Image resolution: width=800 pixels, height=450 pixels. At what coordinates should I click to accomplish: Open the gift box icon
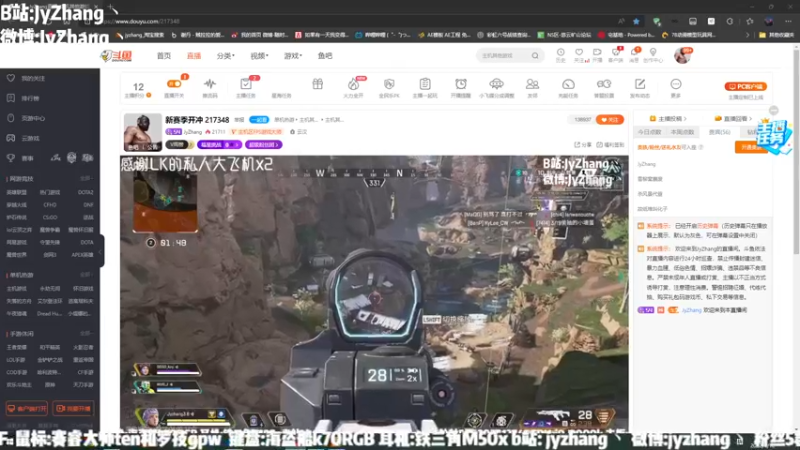[x=317, y=84]
